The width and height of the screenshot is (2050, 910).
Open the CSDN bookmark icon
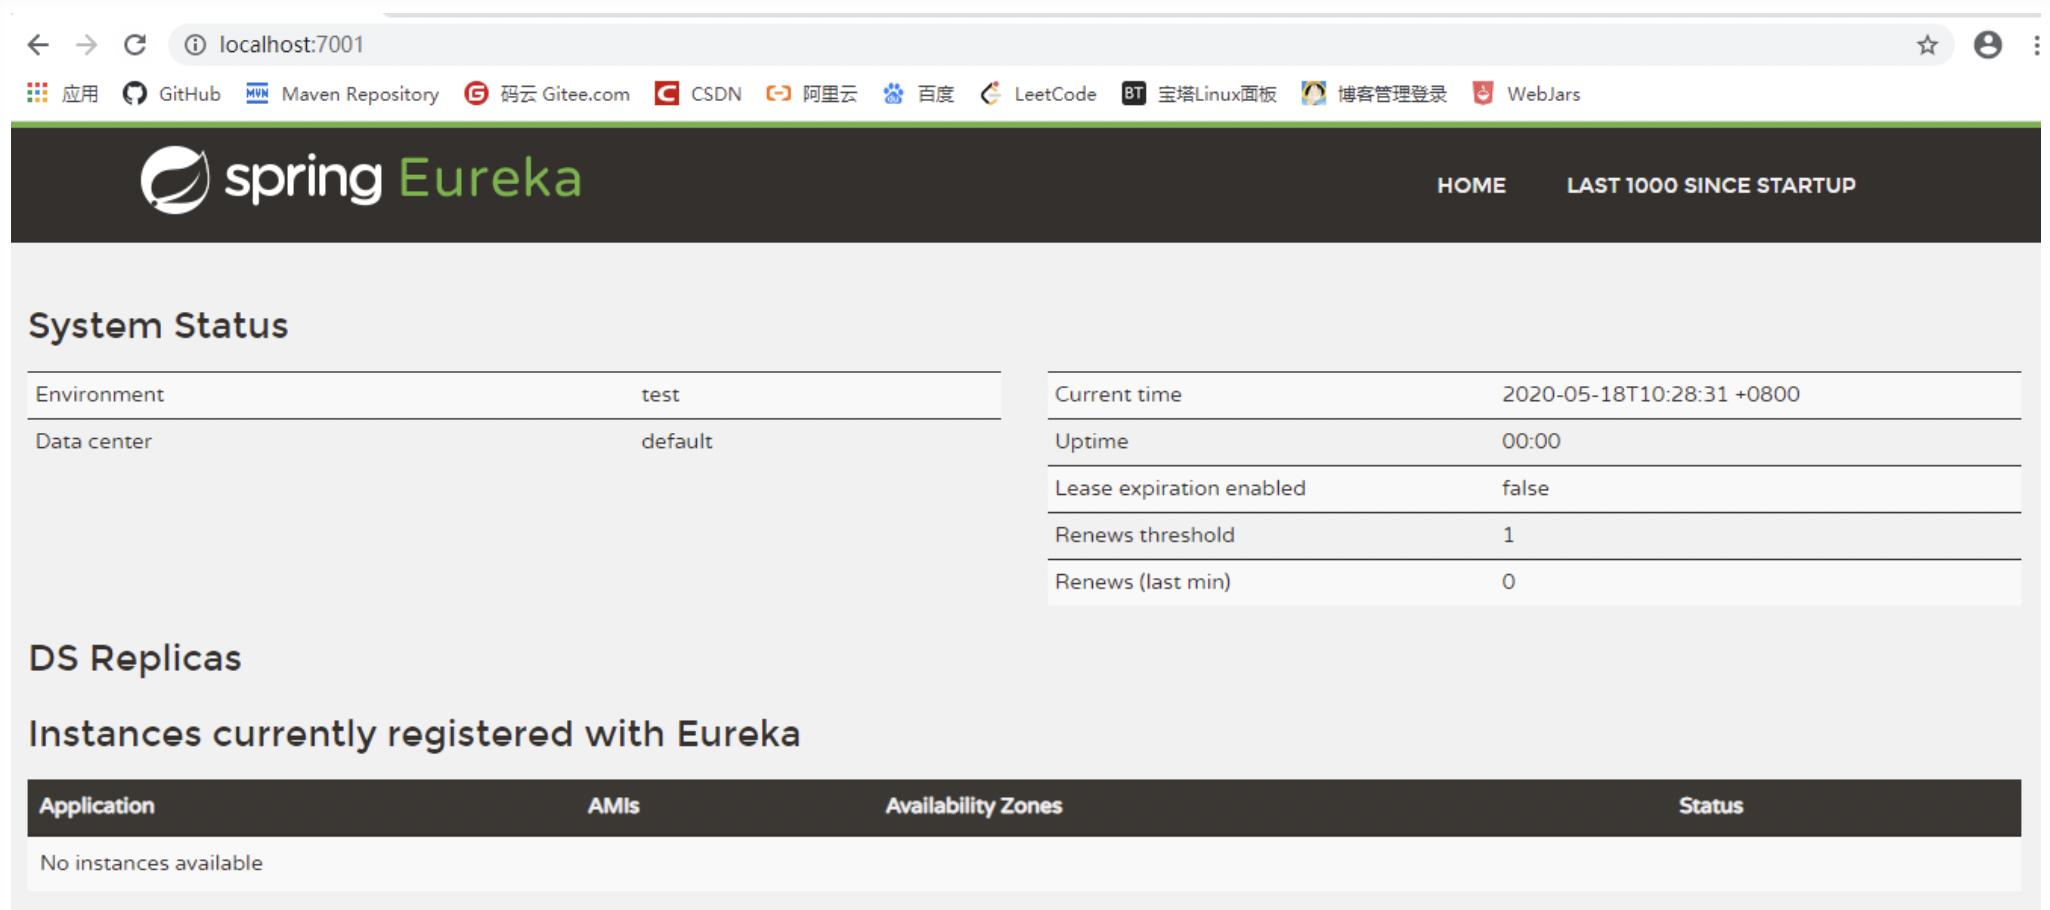tap(666, 93)
